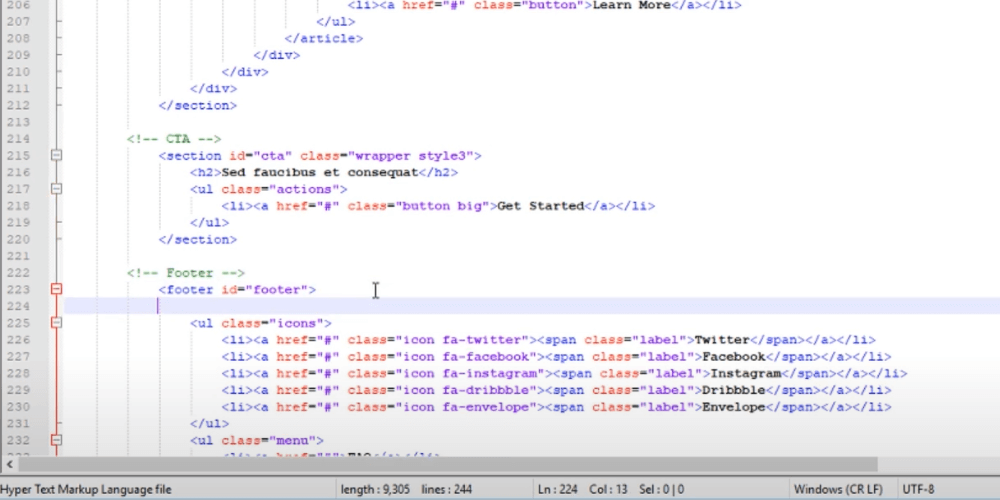Click the 'wrapper style3' class value
Viewport: 1000px width, 500px height.
click(x=411, y=156)
